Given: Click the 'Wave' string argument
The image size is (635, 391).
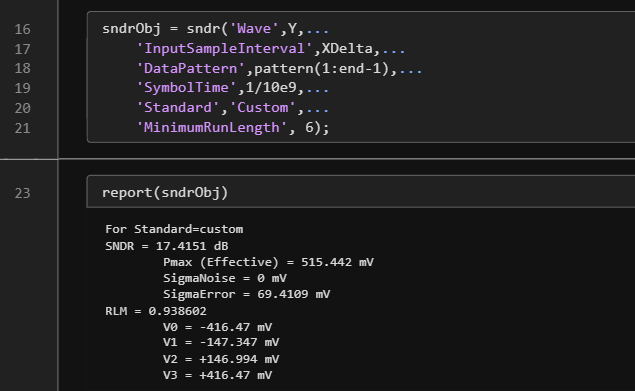Looking at the screenshot, I should [x=254, y=29].
